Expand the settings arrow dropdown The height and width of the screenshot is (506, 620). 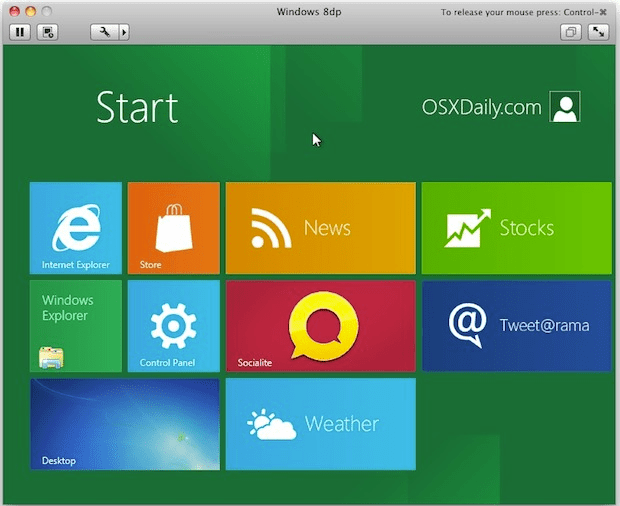pos(124,32)
